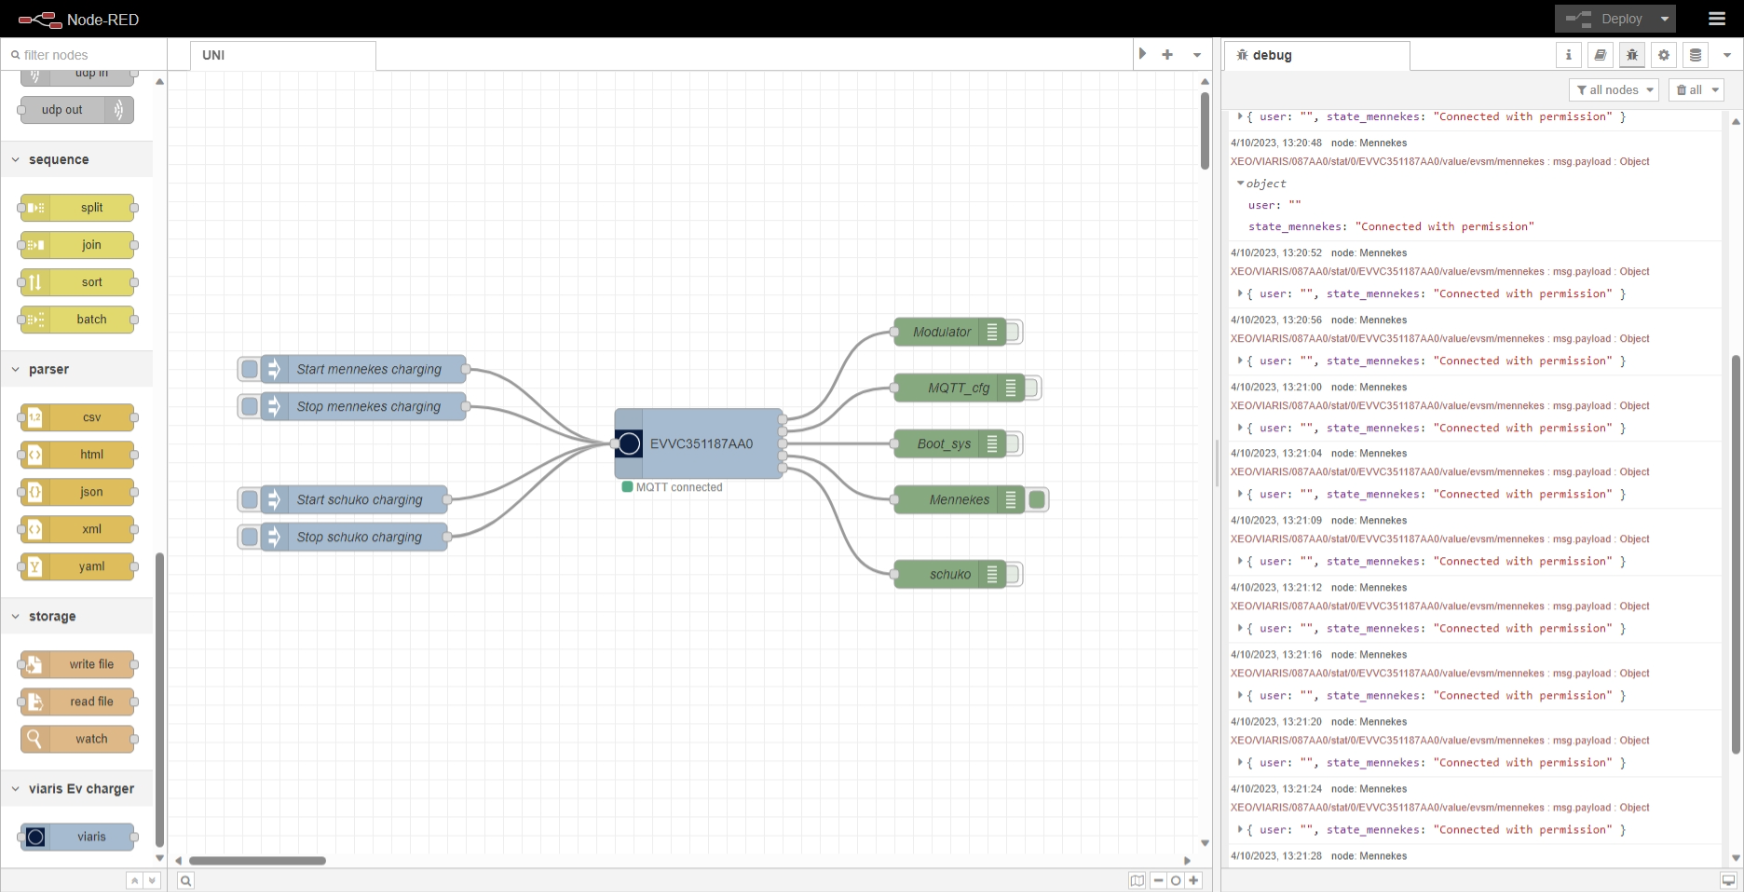Select the sort palette node

point(77,282)
